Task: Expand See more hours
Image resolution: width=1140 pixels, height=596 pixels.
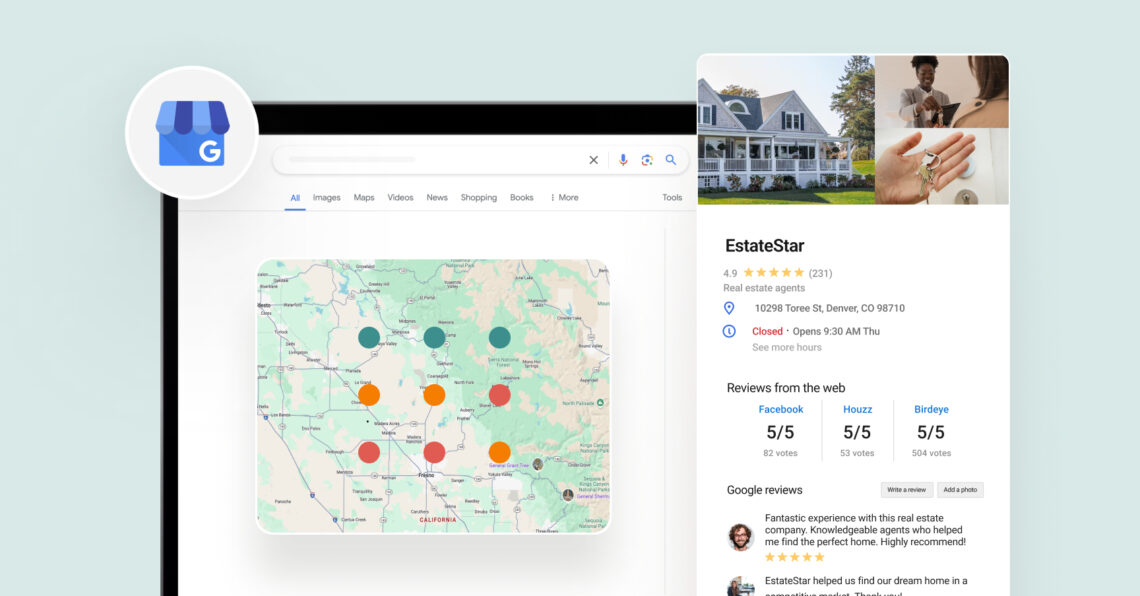Action: pyautogui.click(x=787, y=347)
